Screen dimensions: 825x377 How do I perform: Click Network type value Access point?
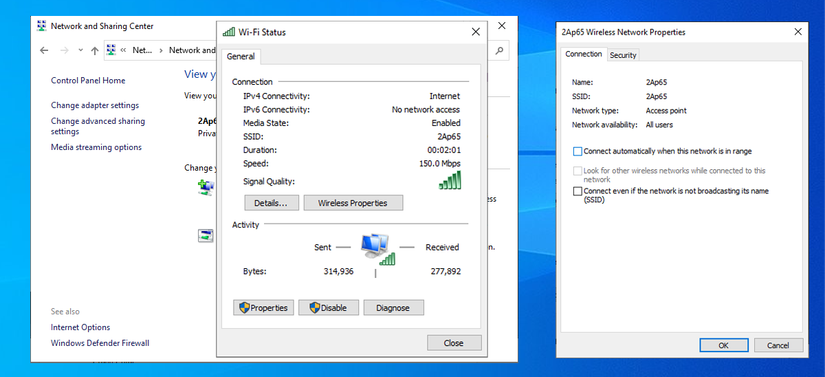[666, 111]
